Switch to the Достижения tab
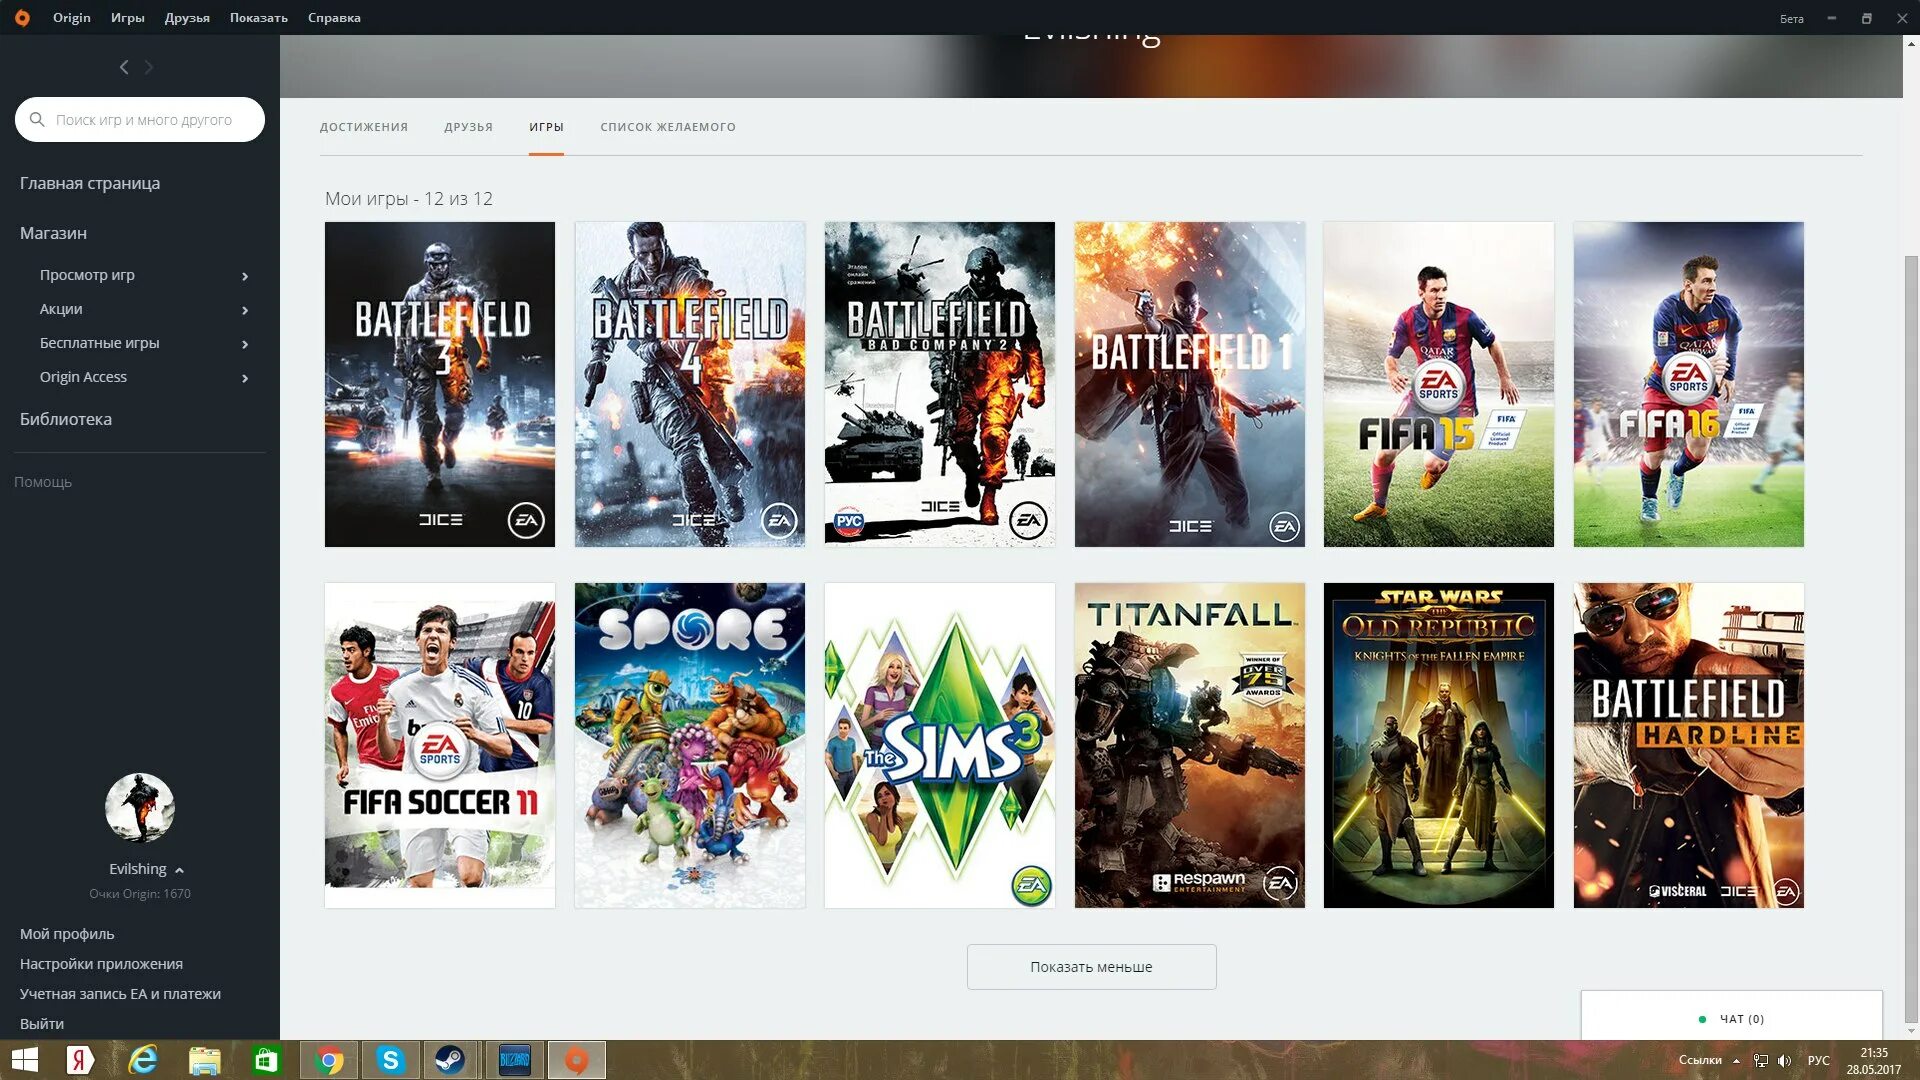The image size is (1920, 1080). tap(364, 127)
